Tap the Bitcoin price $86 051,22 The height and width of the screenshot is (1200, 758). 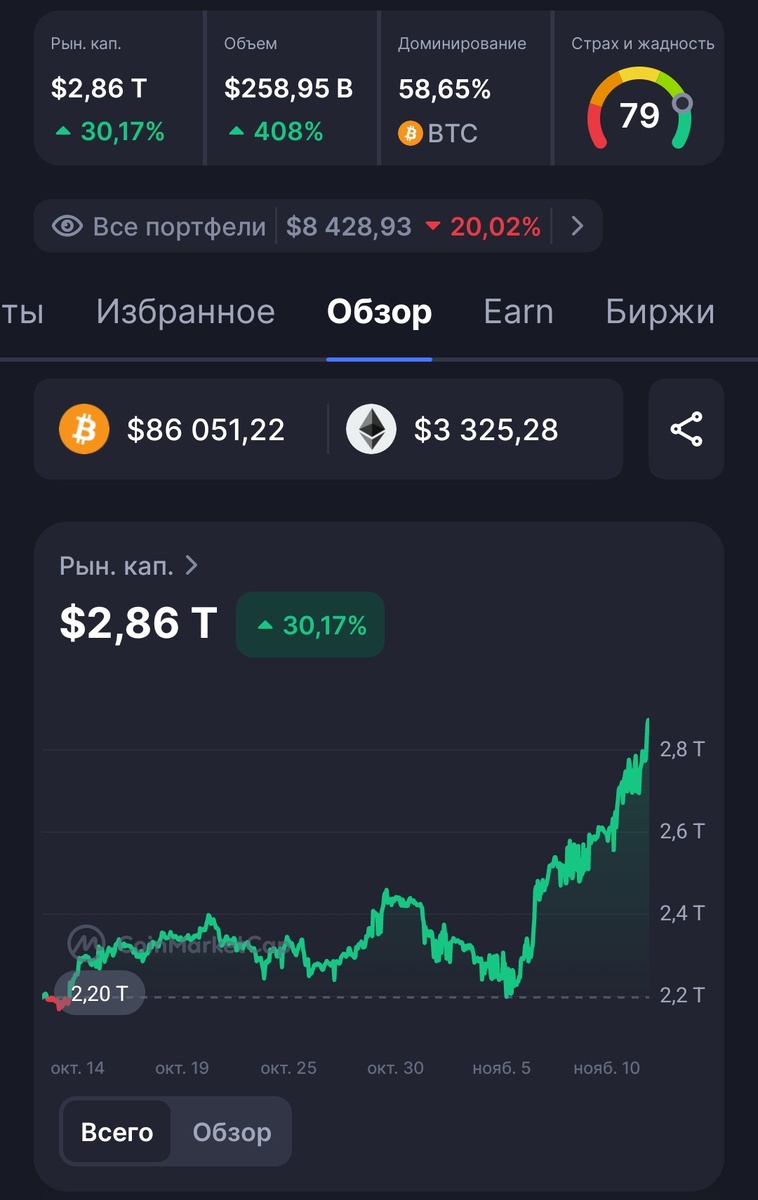pyautogui.click(x=206, y=430)
